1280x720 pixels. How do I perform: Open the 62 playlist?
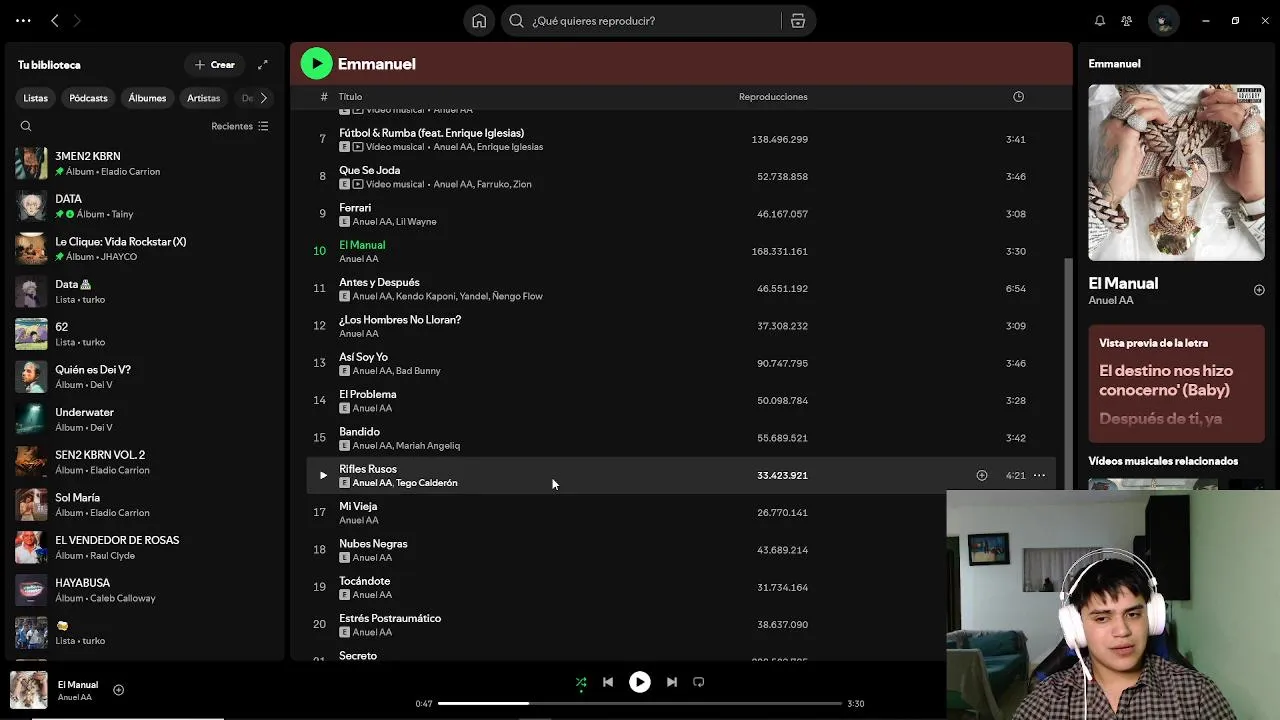(145, 334)
